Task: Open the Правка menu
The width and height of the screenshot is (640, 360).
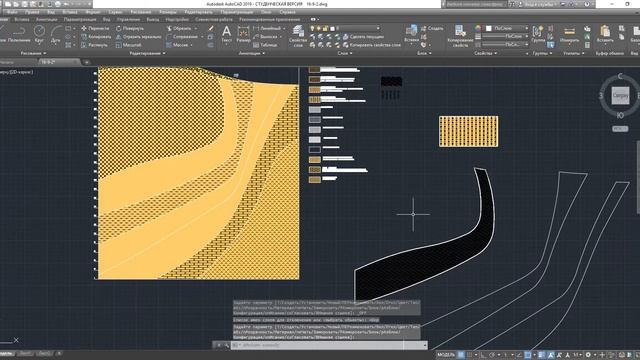Action: tap(32, 12)
